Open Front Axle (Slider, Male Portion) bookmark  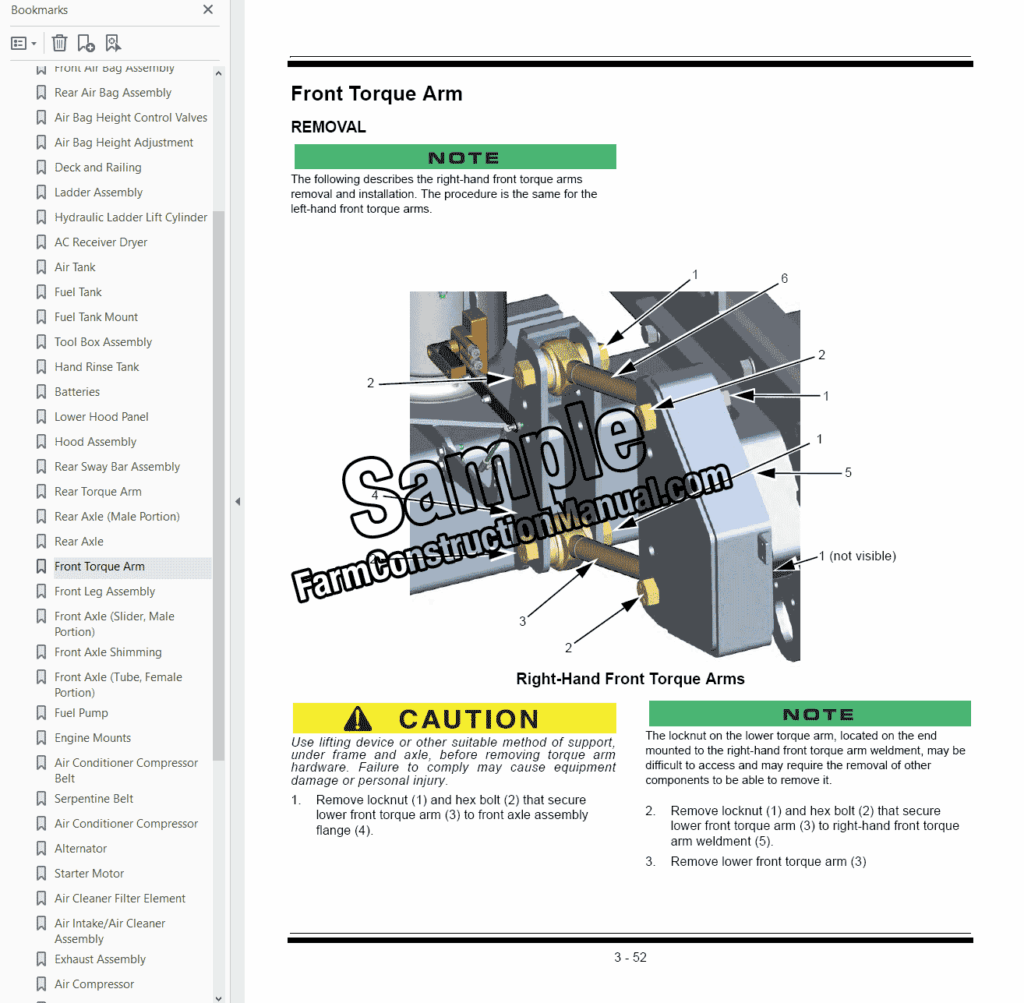114,624
